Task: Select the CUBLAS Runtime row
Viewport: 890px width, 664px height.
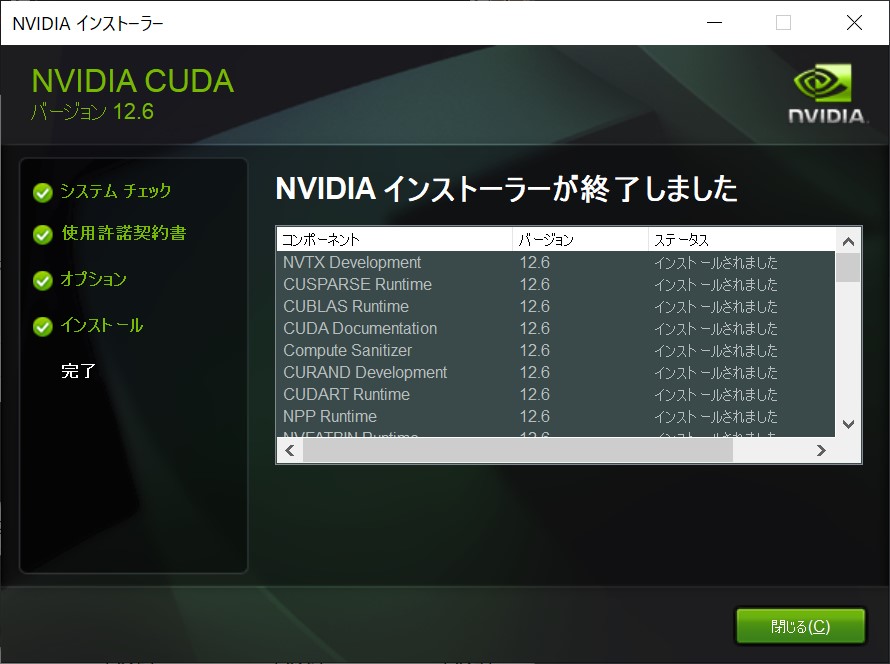Action: pos(556,306)
